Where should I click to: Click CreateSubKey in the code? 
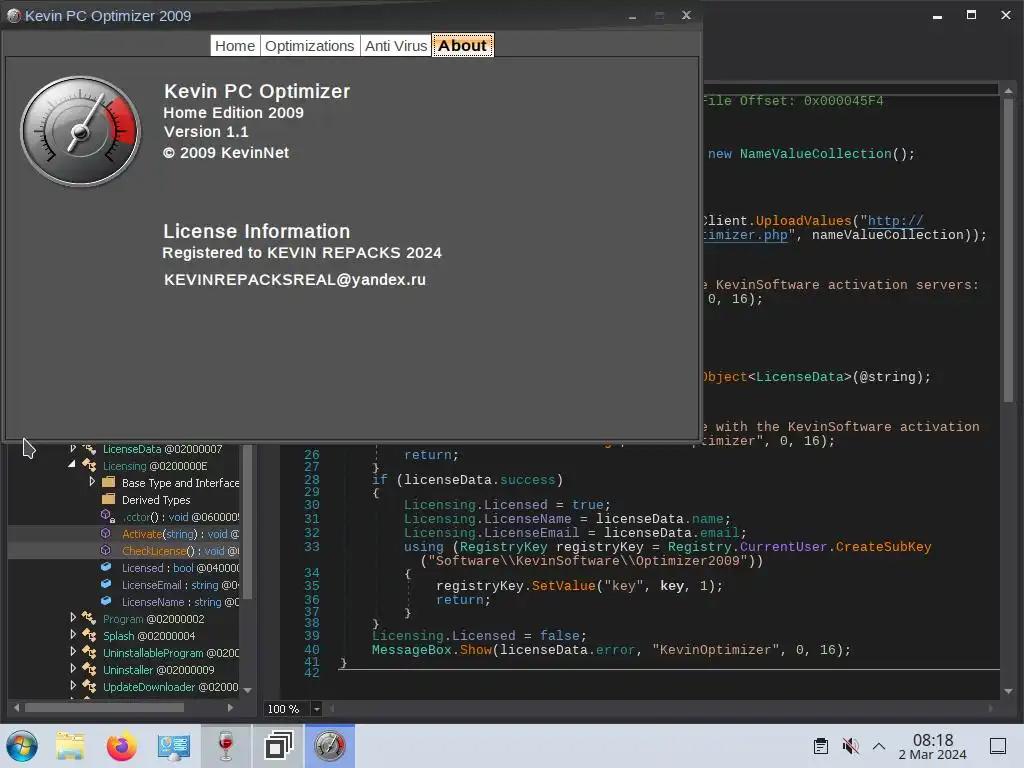(883, 547)
